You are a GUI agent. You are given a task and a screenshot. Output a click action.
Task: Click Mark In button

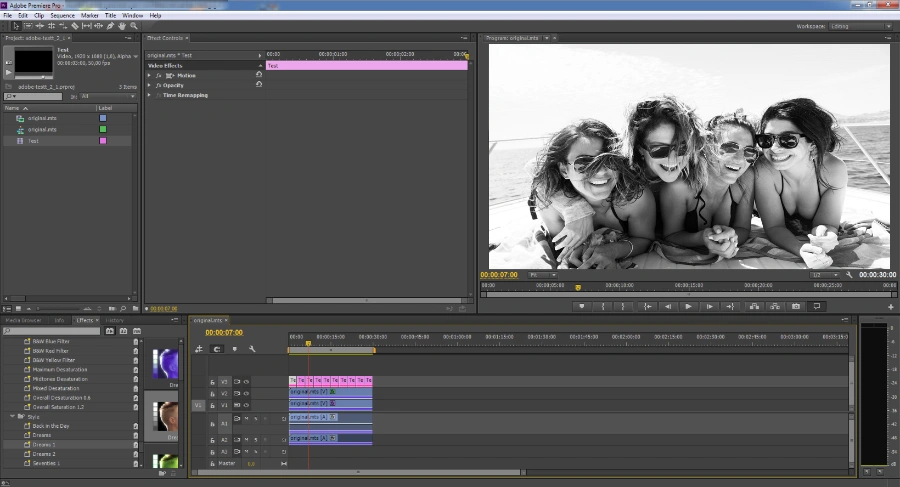click(603, 307)
